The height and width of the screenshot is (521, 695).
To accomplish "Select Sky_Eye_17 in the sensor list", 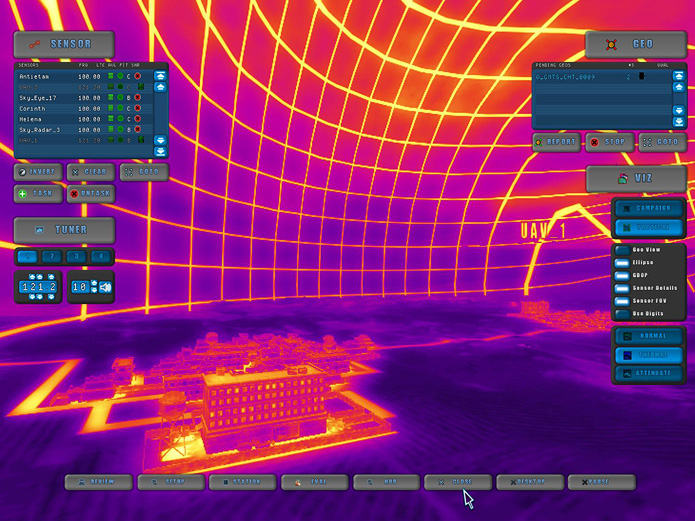I will coord(40,98).
